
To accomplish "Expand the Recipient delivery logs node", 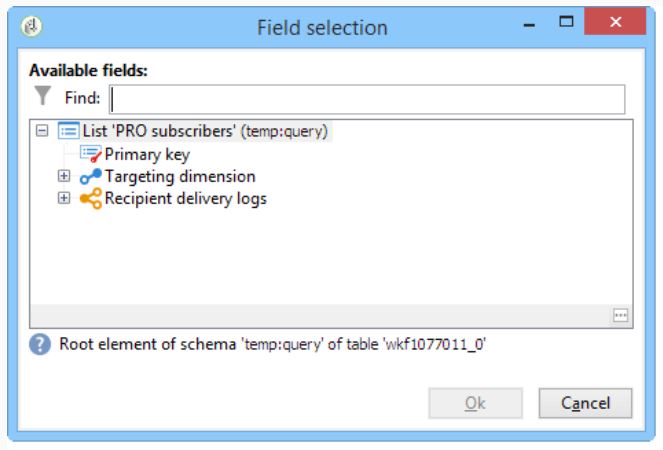I will [64, 198].
